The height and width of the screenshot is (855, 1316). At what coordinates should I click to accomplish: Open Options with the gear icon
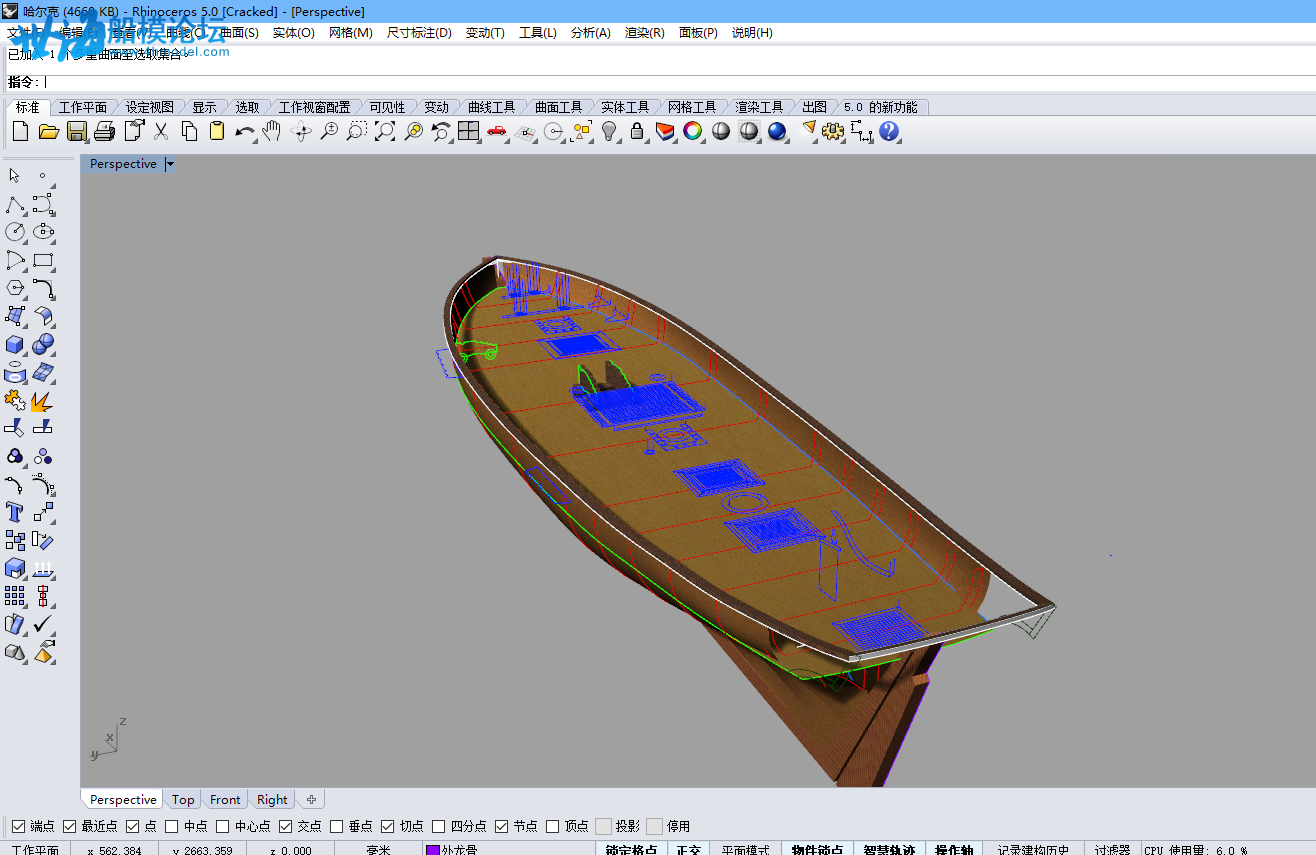pos(833,131)
